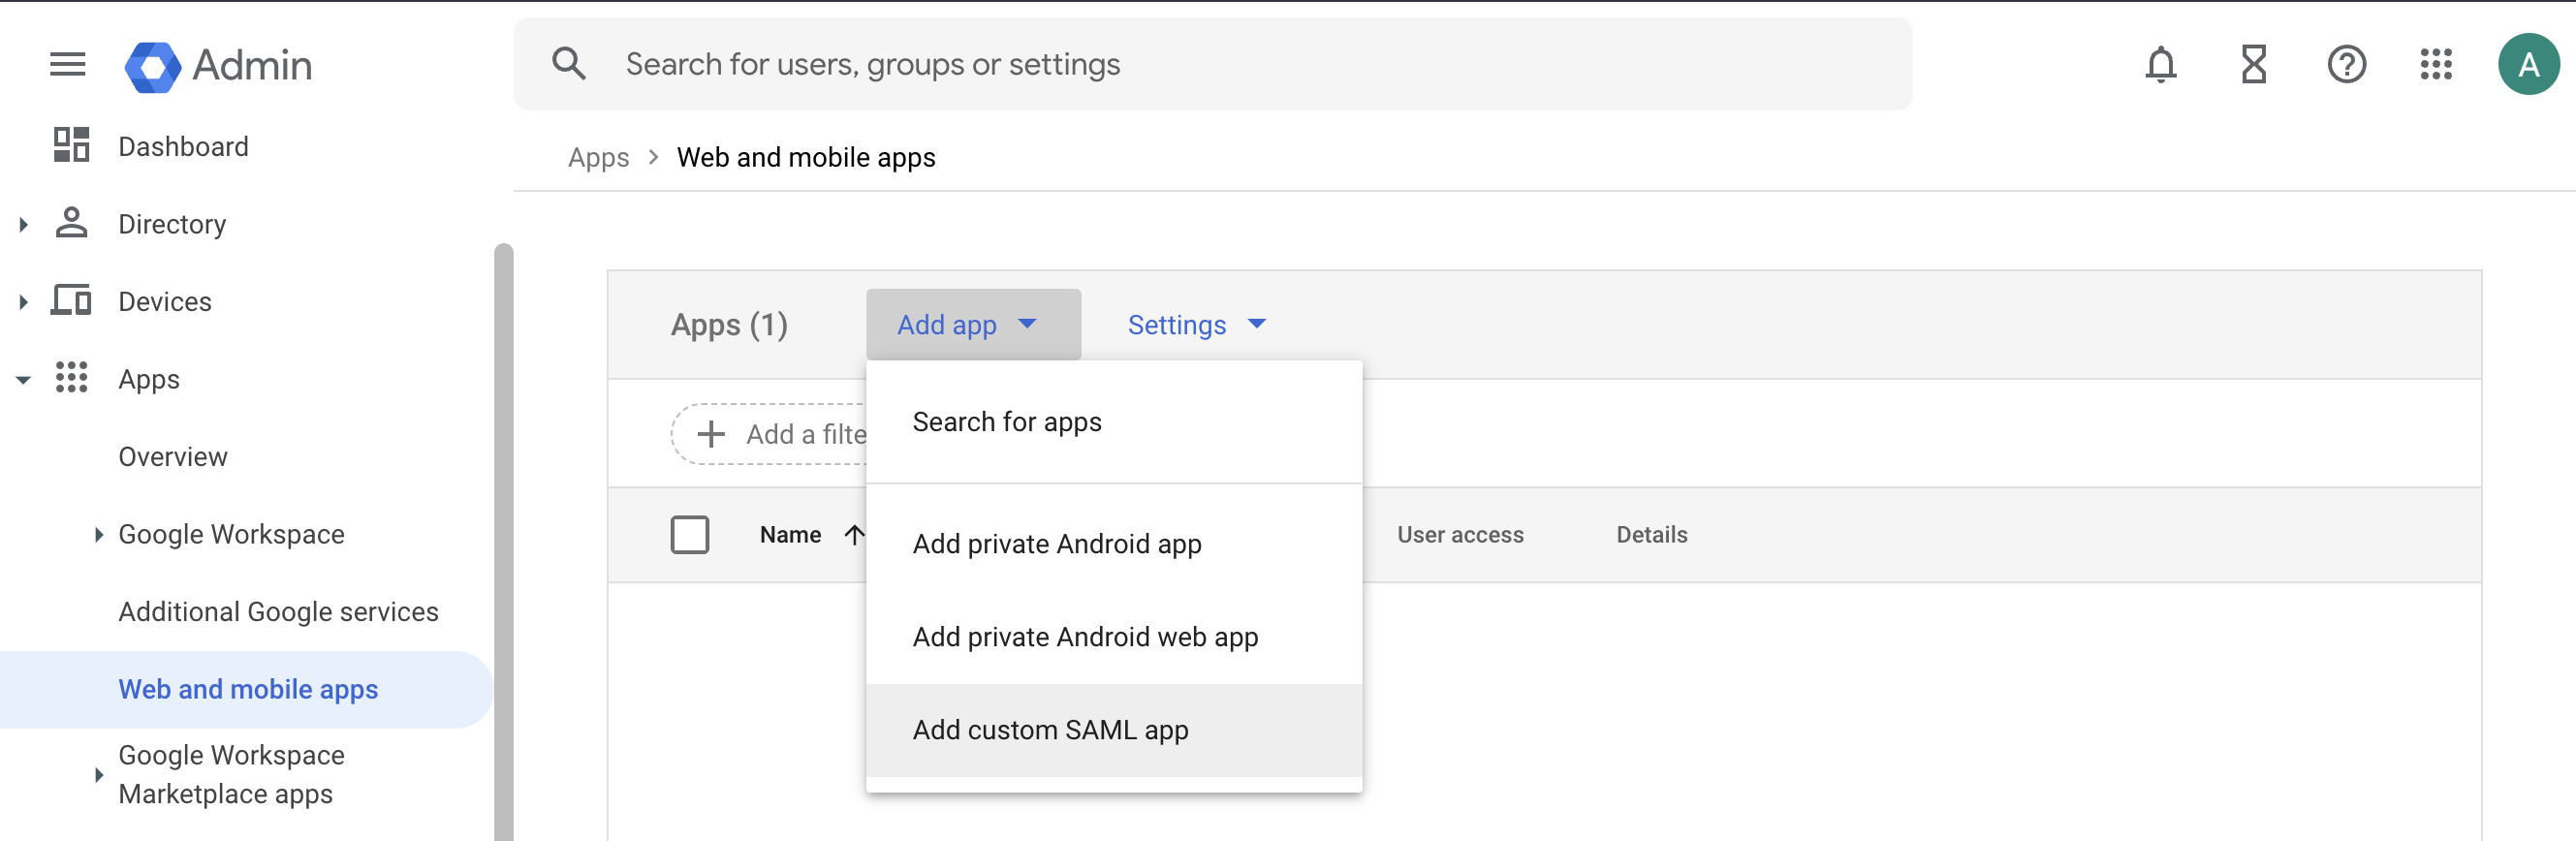Open the Help question mark icon
The image size is (2576, 841).
(x=2346, y=65)
